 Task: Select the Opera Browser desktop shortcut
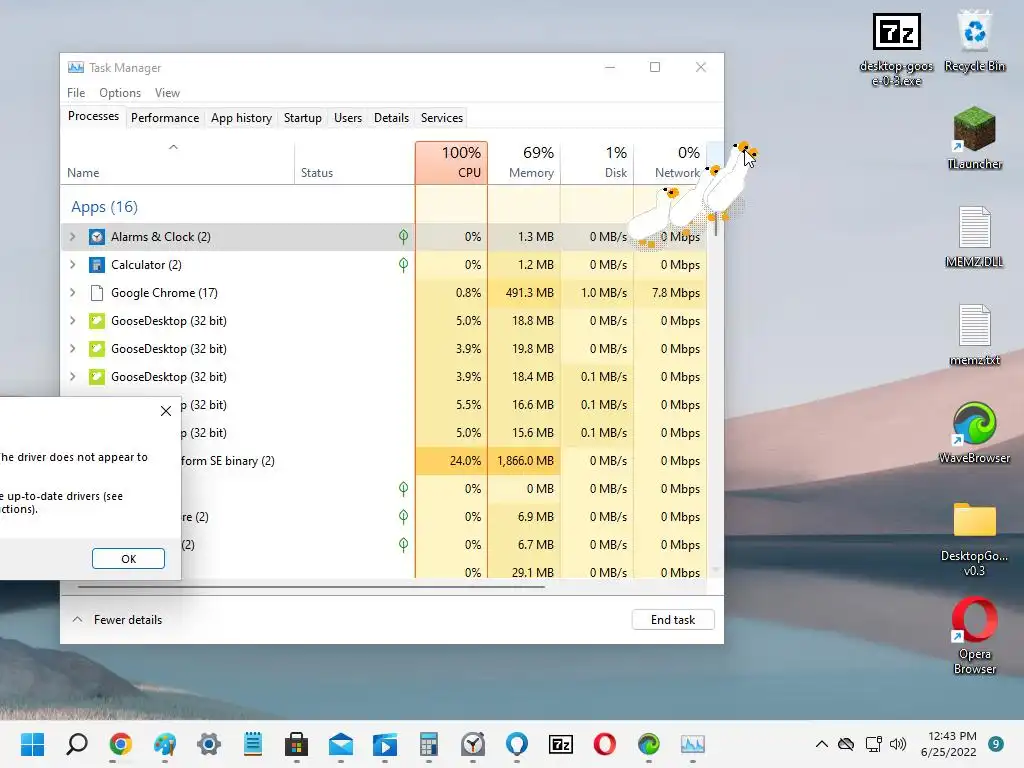[974, 636]
